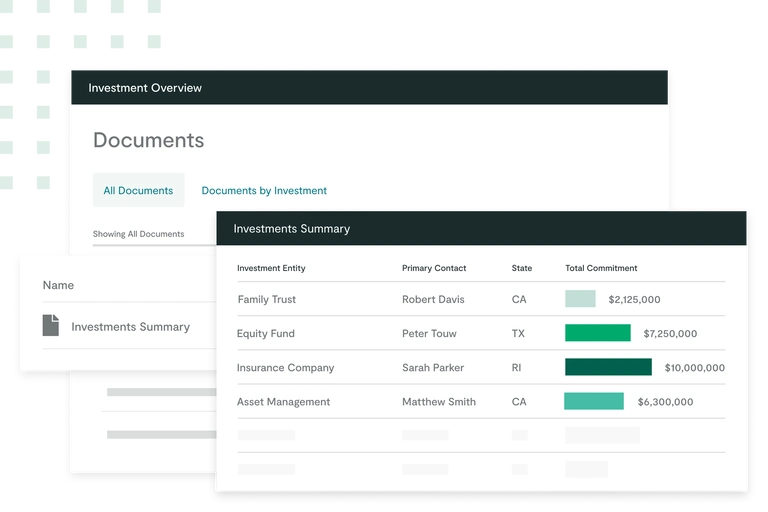This screenshot has width=768, height=512.
Task: Click contact name Sarah Parker
Action: (x=433, y=367)
